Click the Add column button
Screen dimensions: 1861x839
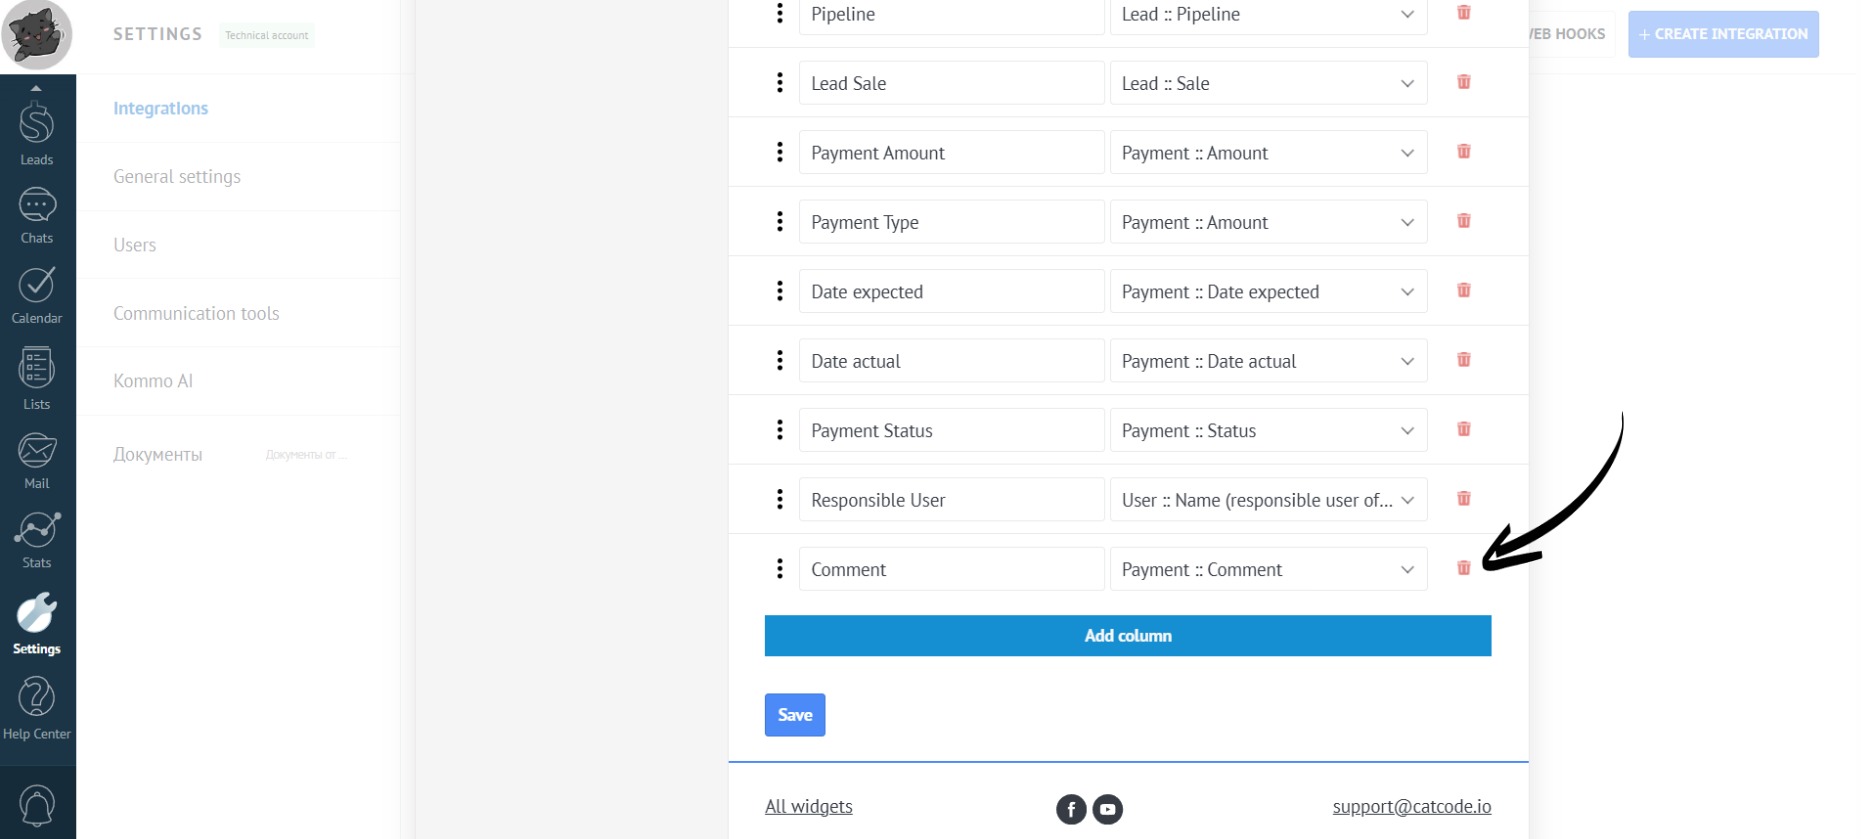[x=1127, y=636]
